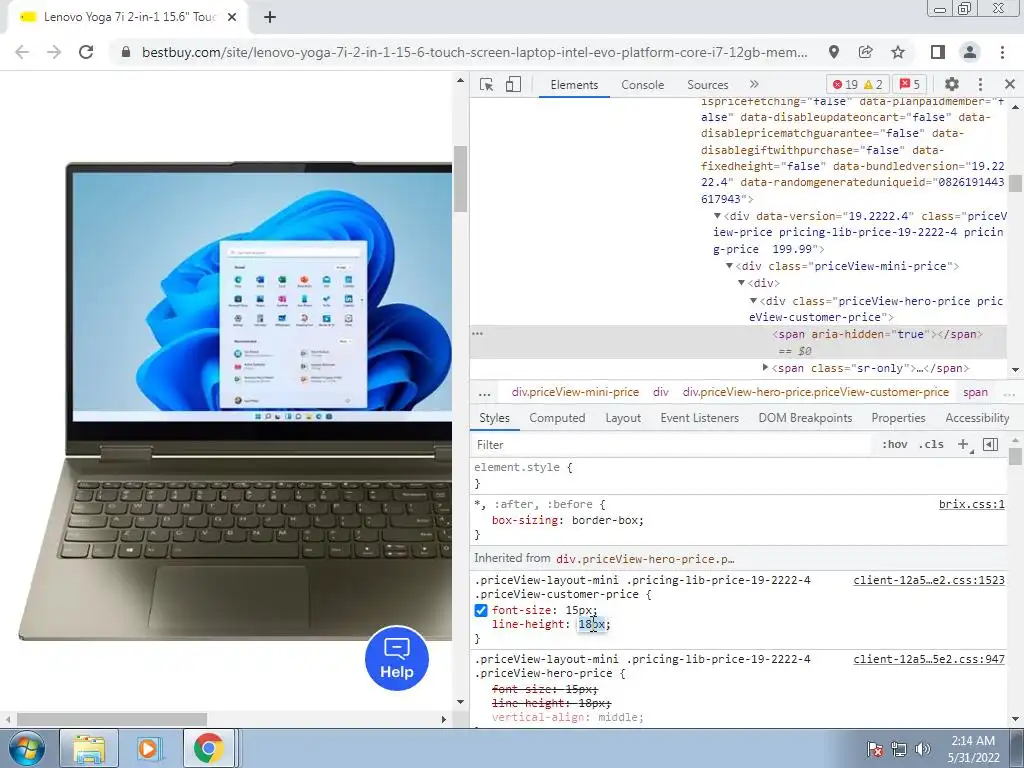Viewport: 1024px width, 768px height.
Task: Click inherited div.priceView-hero-price selector link
Action: click(x=645, y=559)
